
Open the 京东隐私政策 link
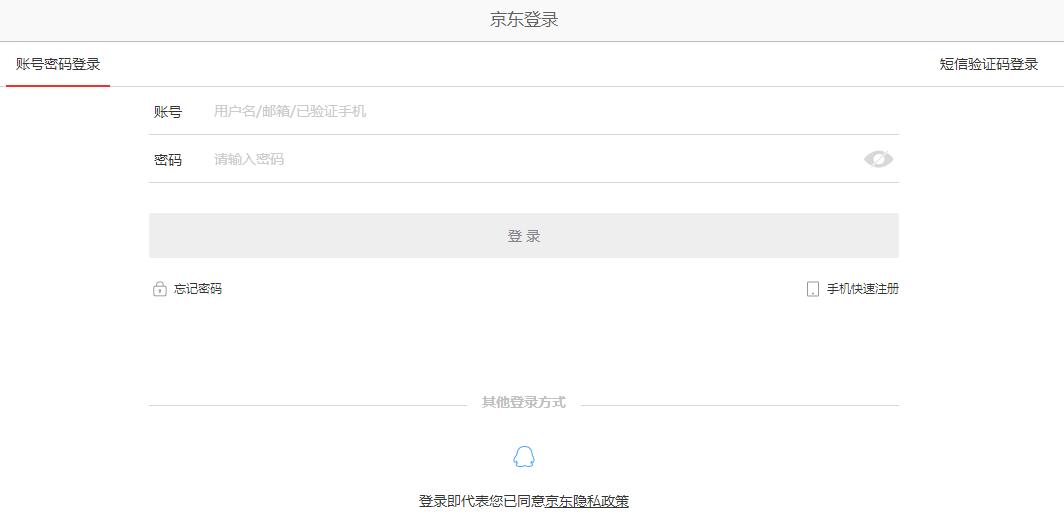tap(587, 501)
